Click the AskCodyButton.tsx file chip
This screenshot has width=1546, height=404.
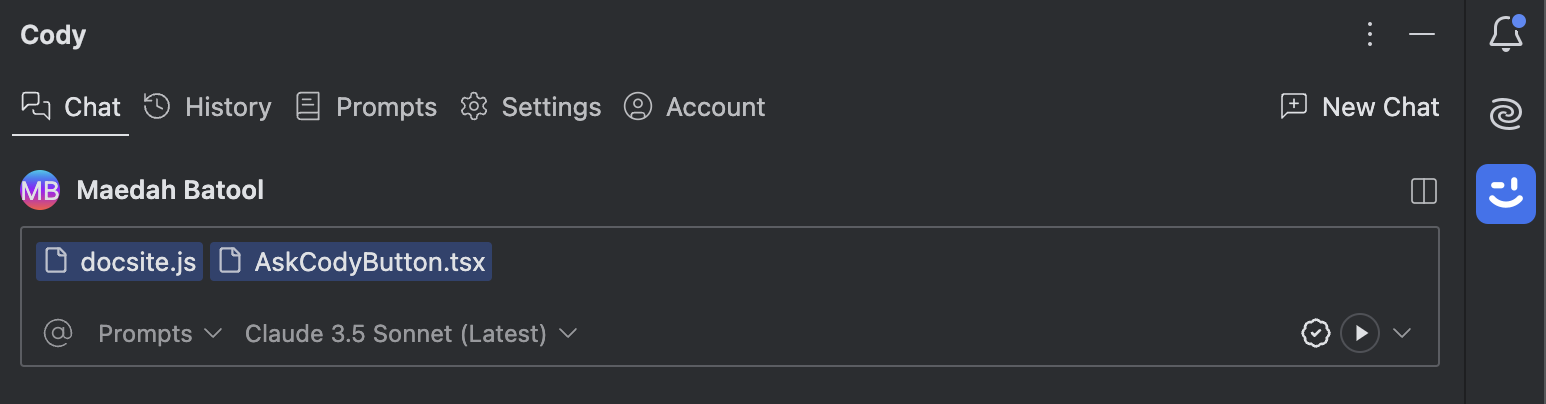[351, 262]
